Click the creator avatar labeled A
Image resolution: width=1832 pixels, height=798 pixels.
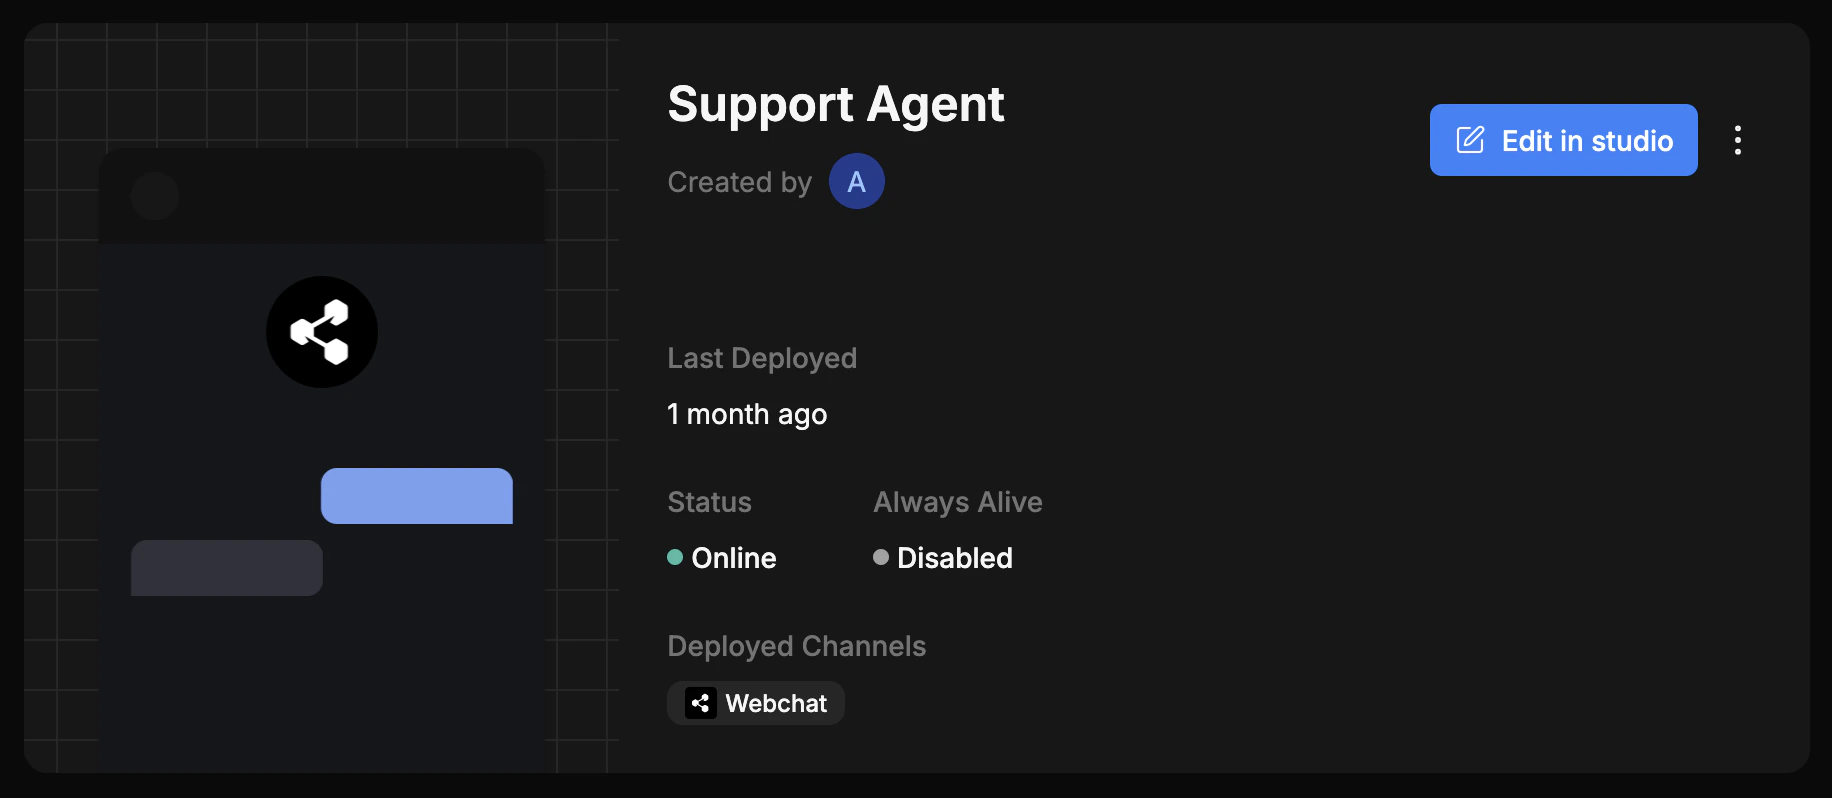click(x=857, y=181)
